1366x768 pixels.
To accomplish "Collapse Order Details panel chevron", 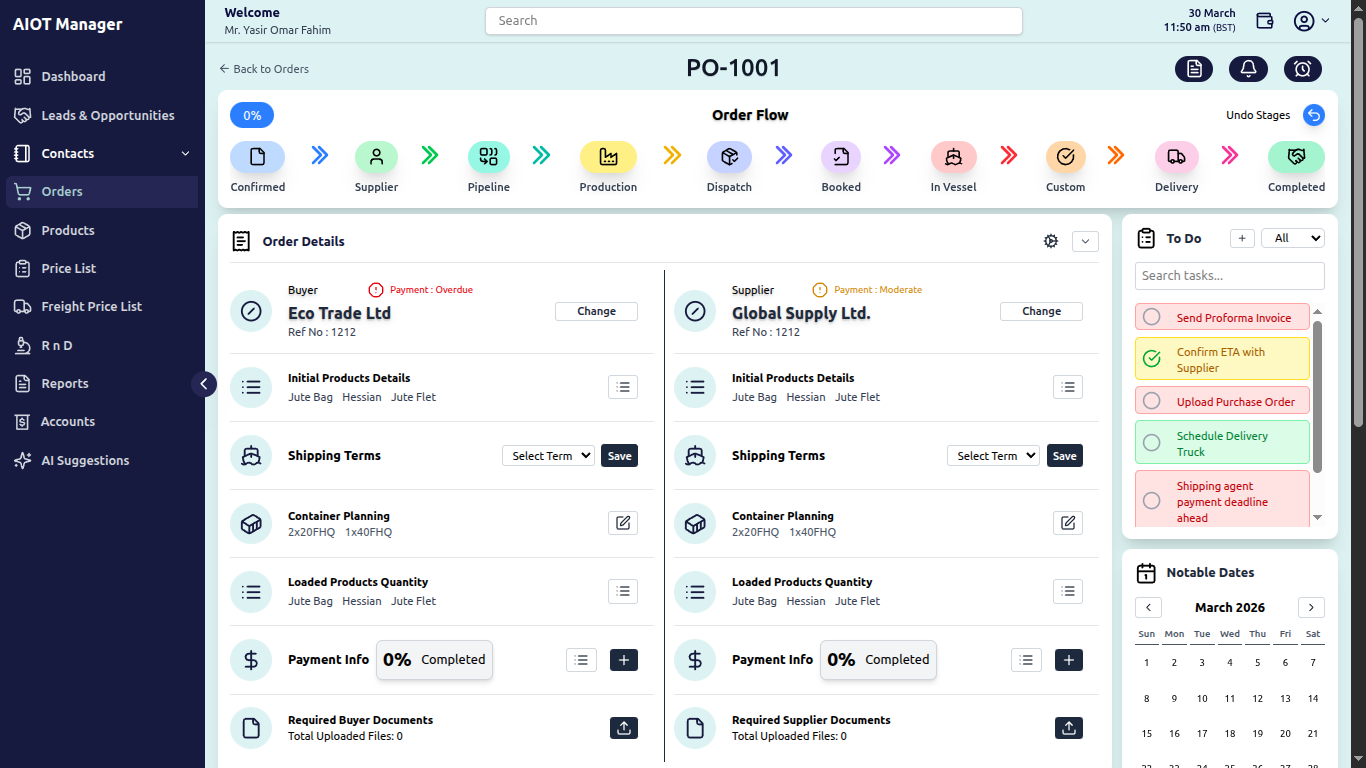I will [x=1085, y=241].
